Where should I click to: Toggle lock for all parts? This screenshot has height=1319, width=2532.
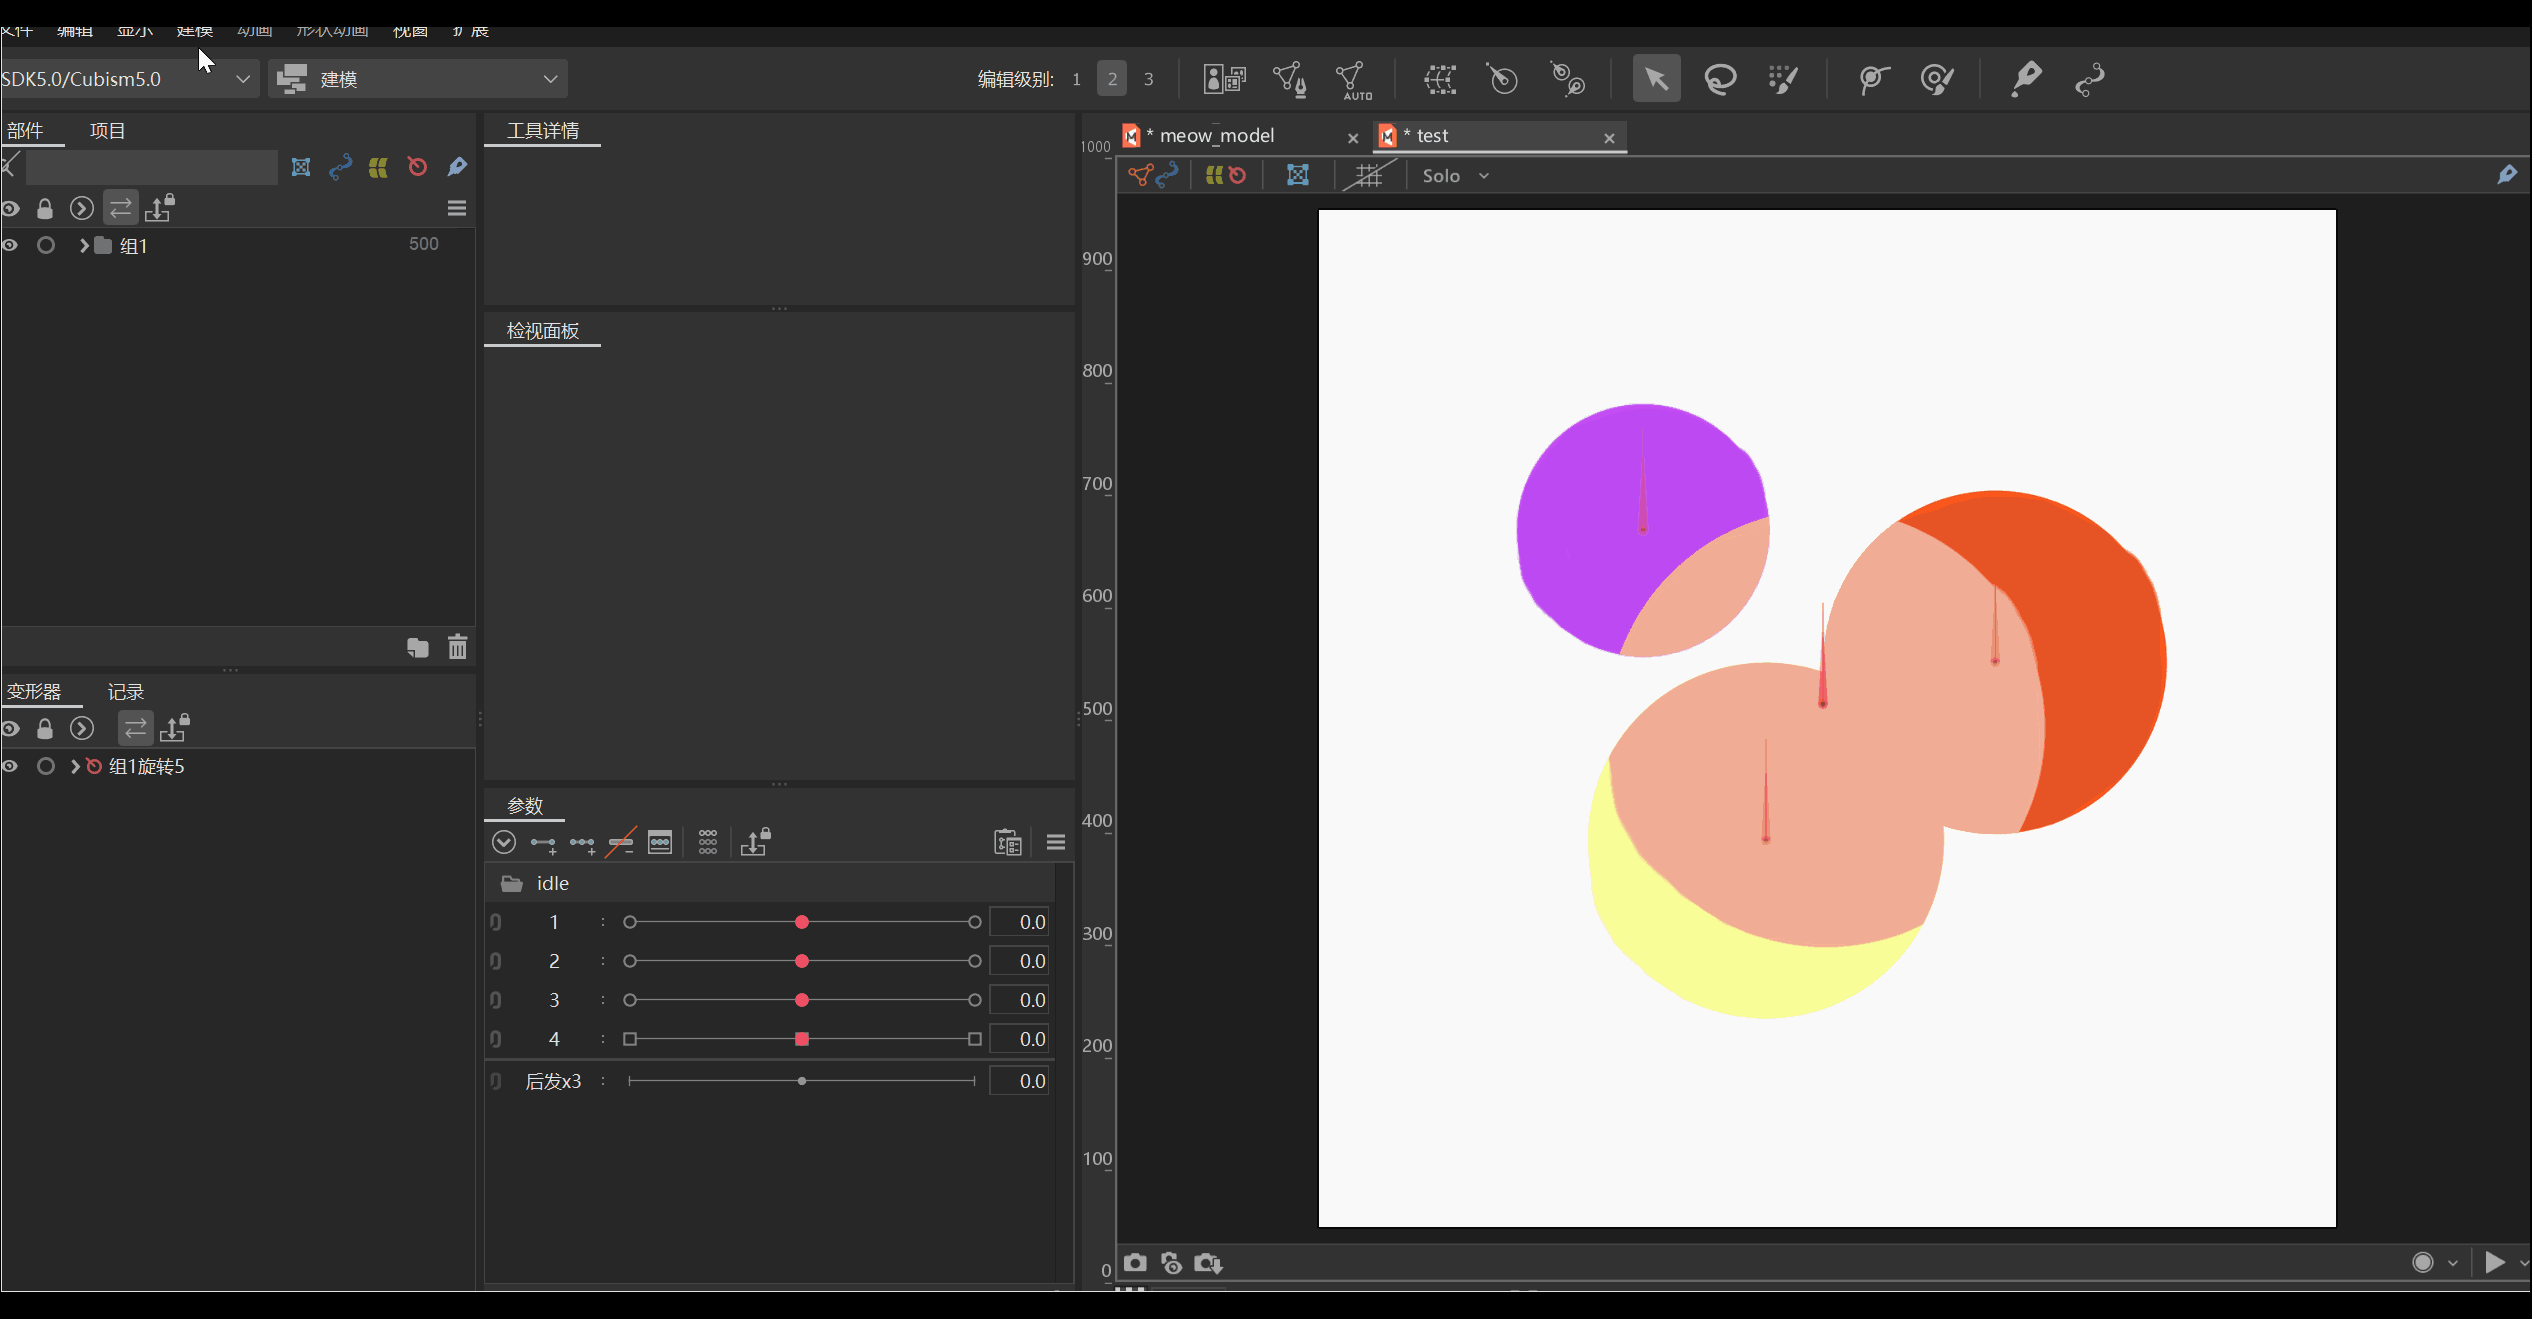pyautogui.click(x=45, y=208)
